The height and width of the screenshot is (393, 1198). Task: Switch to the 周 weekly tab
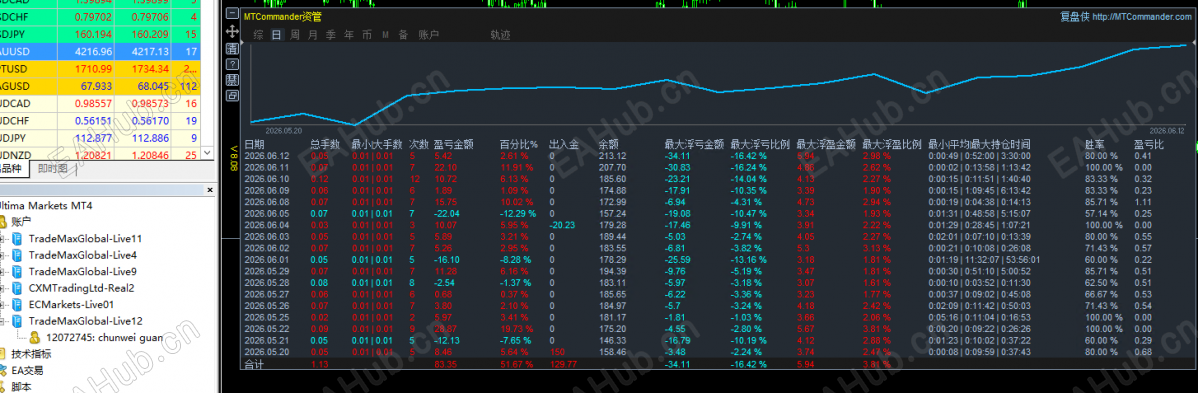(295, 35)
